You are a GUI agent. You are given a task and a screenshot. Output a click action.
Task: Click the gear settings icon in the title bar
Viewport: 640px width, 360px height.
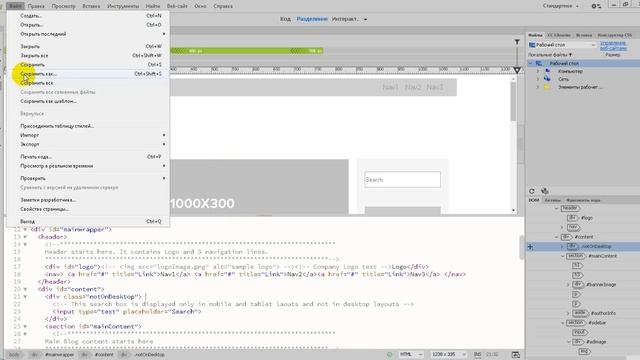pos(595,6)
